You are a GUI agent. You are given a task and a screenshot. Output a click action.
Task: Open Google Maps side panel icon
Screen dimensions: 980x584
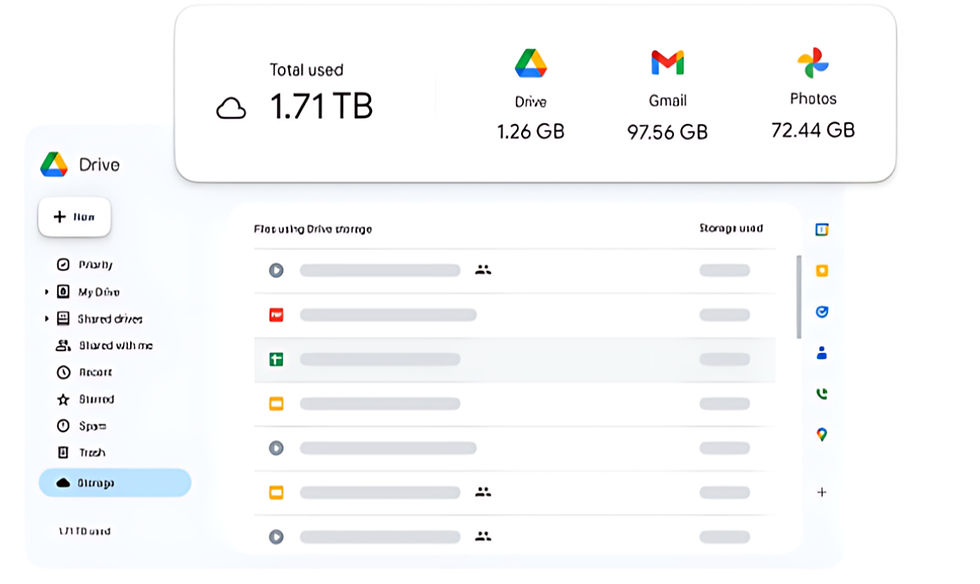[x=821, y=435]
